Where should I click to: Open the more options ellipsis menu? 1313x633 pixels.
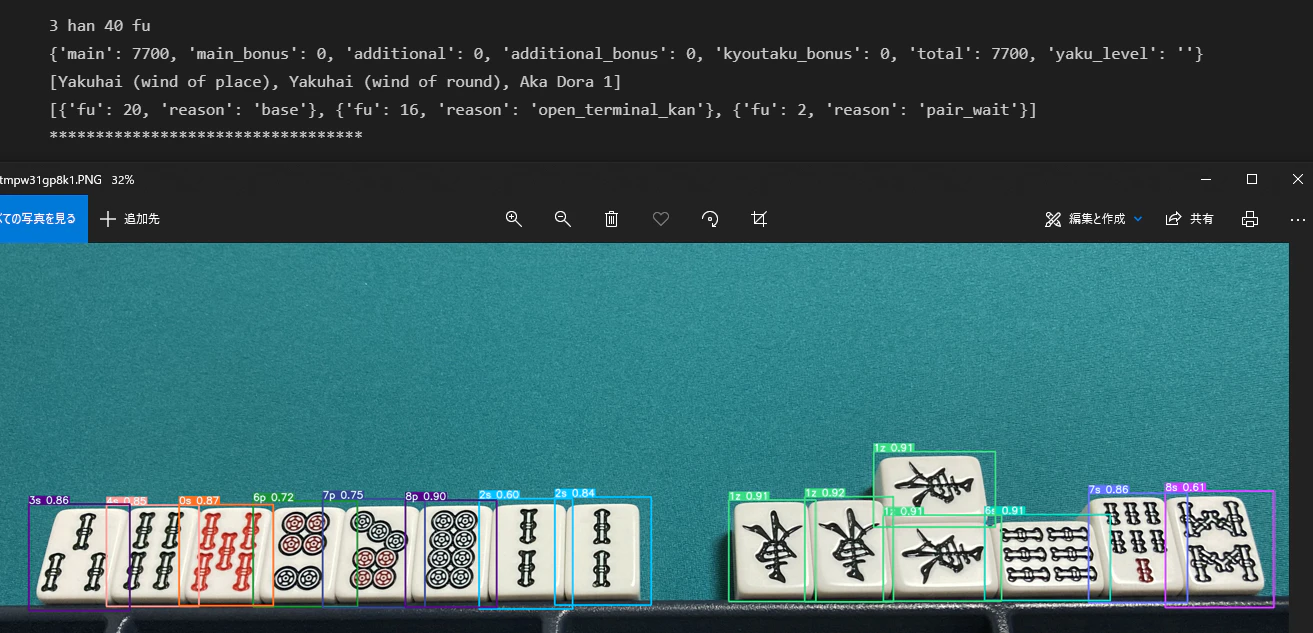[x=1298, y=219]
